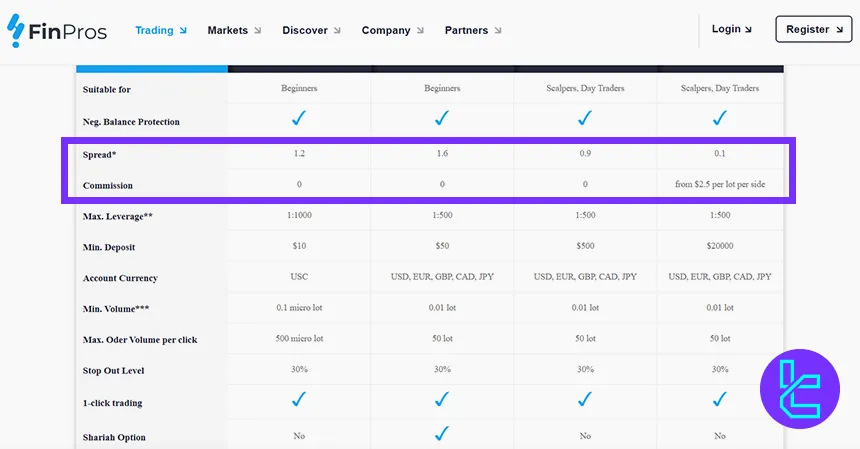Image resolution: width=860 pixels, height=449 pixels.
Task: Open the Company menu
Action: point(393,30)
